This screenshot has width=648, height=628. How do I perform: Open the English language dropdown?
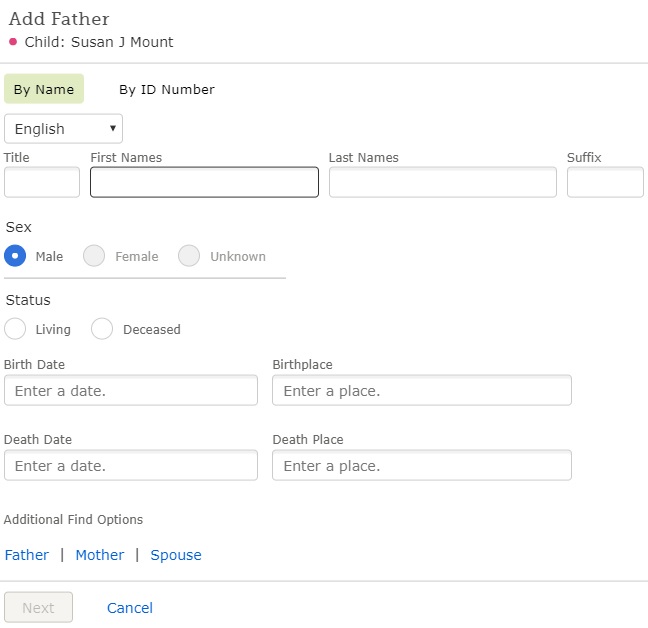[63, 129]
